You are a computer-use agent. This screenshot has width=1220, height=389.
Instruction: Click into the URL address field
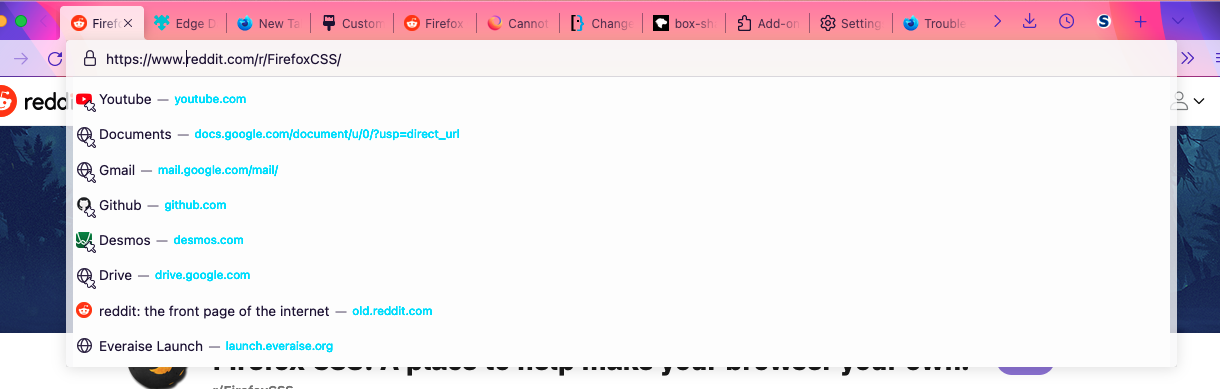coord(620,59)
